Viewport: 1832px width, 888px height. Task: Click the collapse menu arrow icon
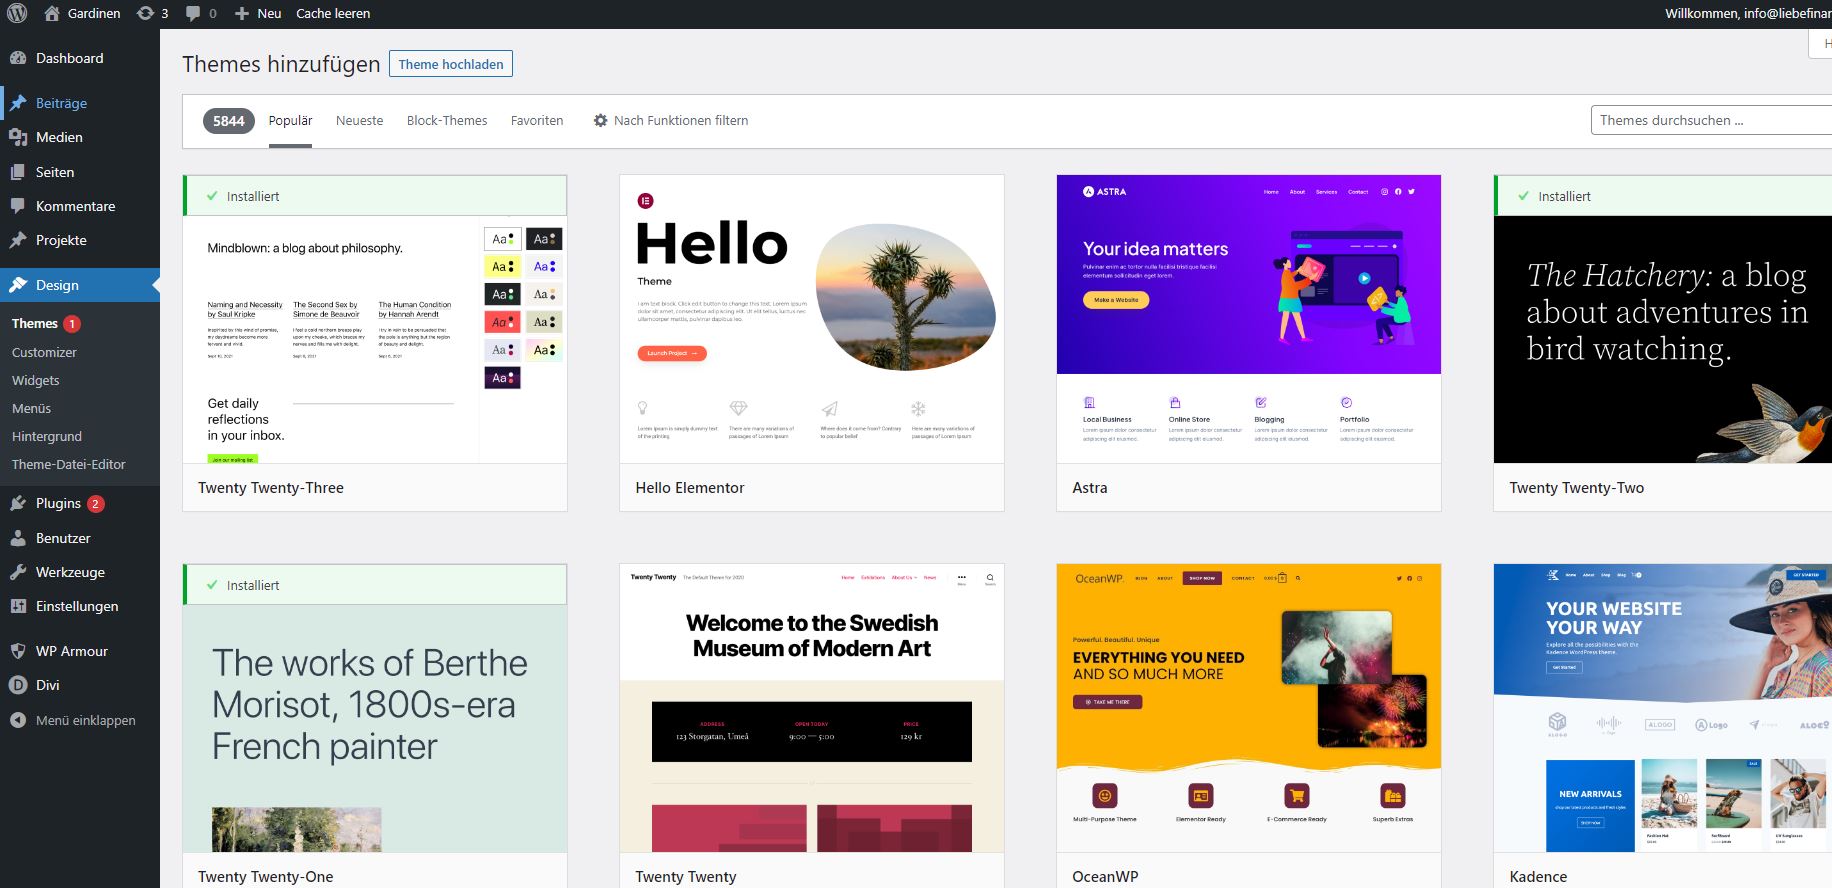[18, 720]
